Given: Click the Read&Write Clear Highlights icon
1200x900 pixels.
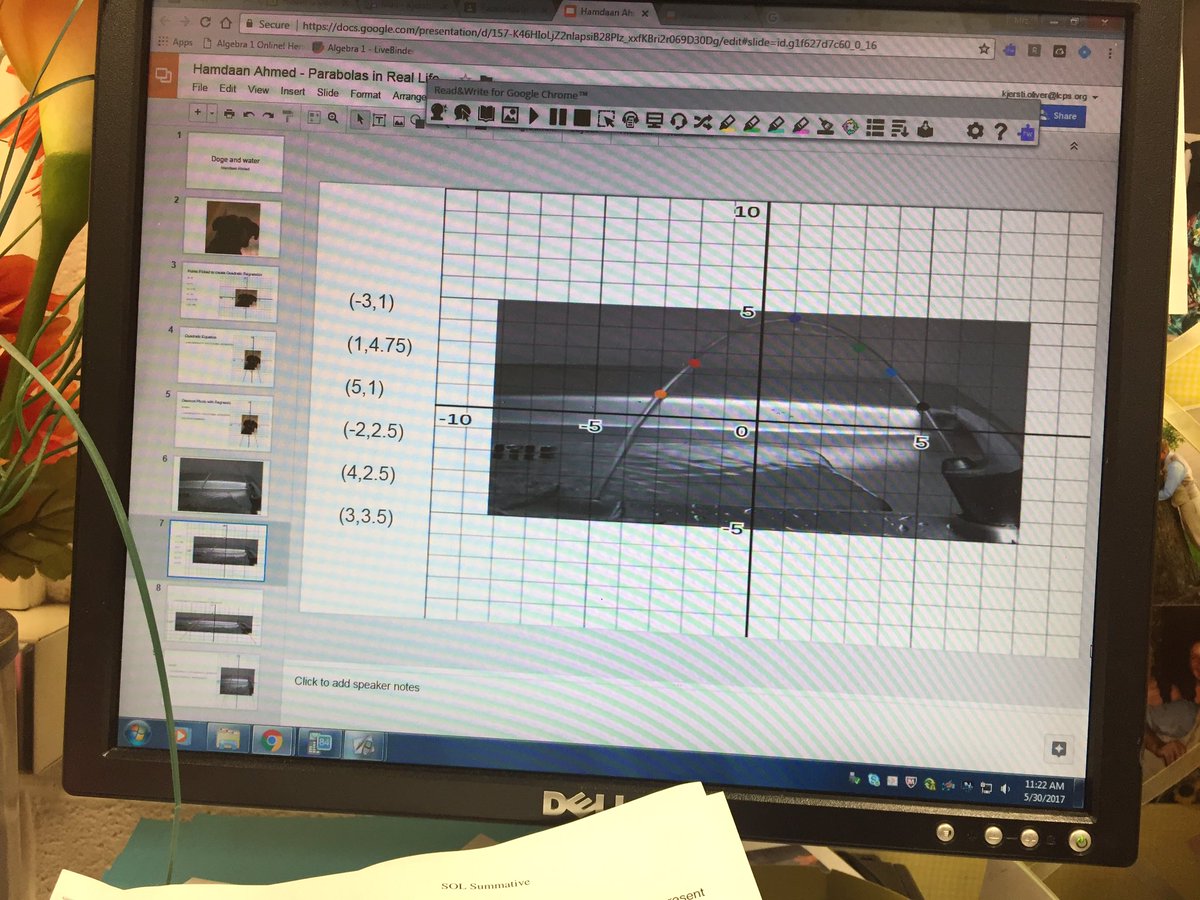Looking at the screenshot, I should click(x=825, y=125).
